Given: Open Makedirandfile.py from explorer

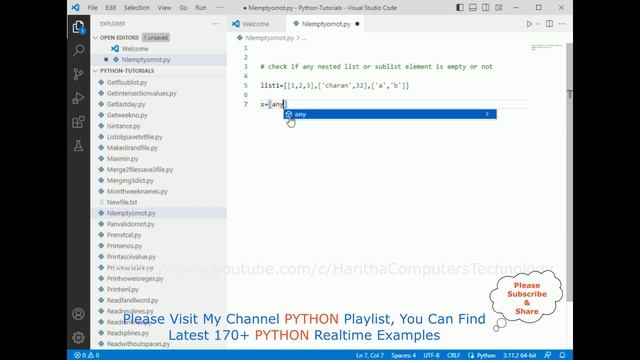Looking at the screenshot, I should coord(132,148).
